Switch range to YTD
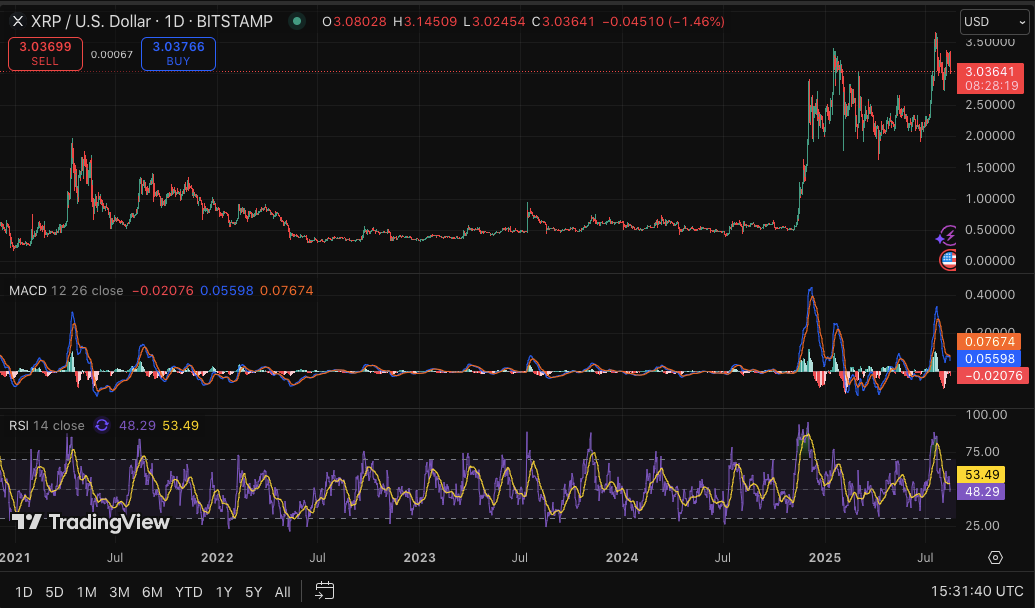The width and height of the screenshot is (1035, 608). tap(188, 592)
